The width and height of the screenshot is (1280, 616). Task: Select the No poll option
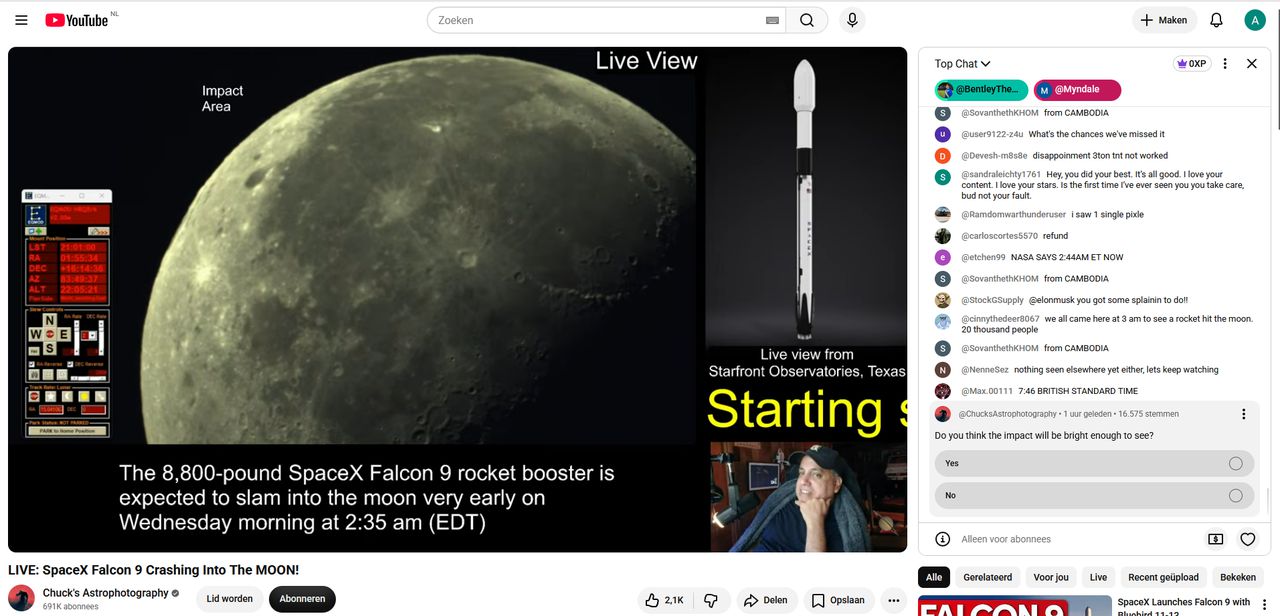point(1093,495)
